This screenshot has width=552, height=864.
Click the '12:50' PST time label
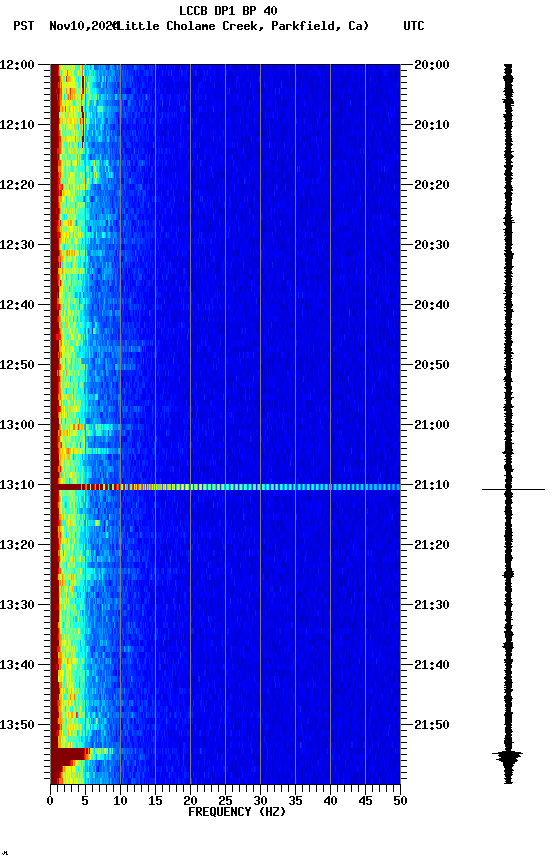coord(17,365)
